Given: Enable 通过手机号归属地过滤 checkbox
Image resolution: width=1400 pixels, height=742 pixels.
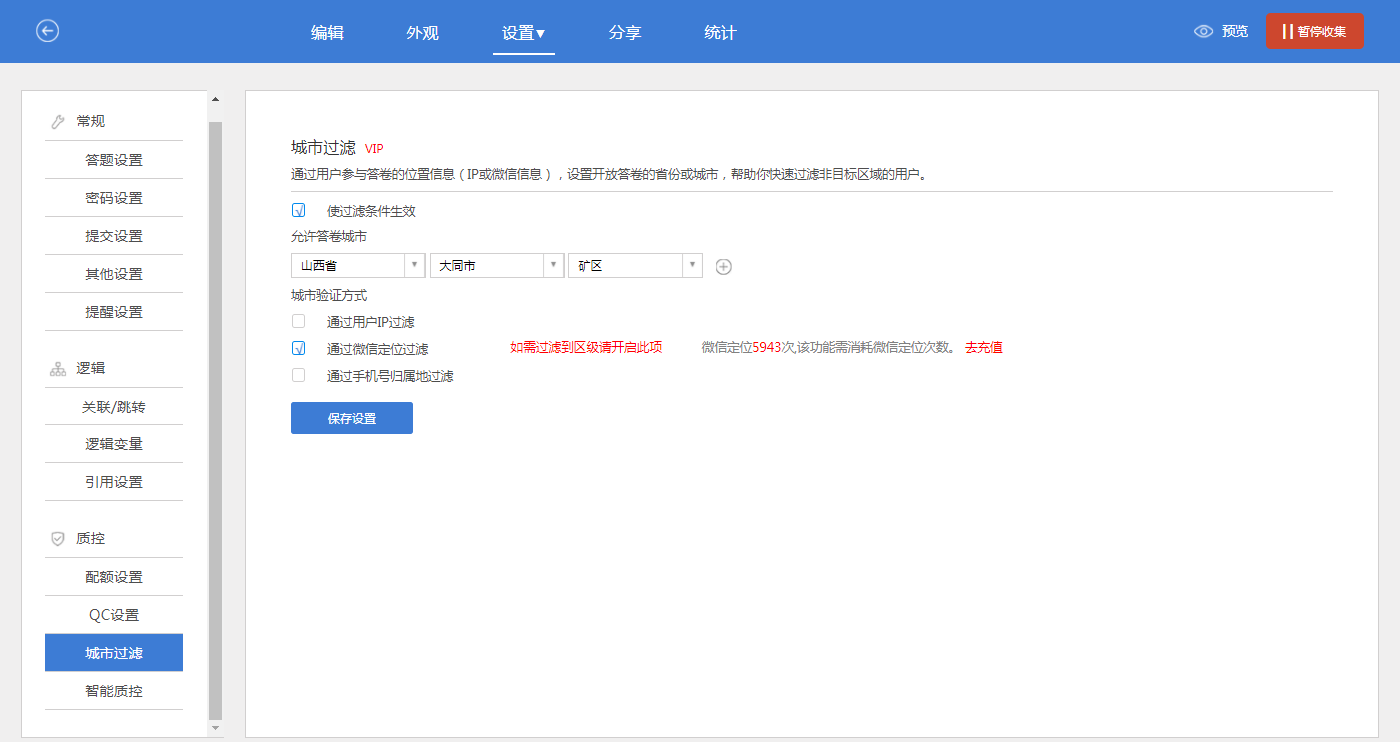Looking at the screenshot, I should coord(298,376).
